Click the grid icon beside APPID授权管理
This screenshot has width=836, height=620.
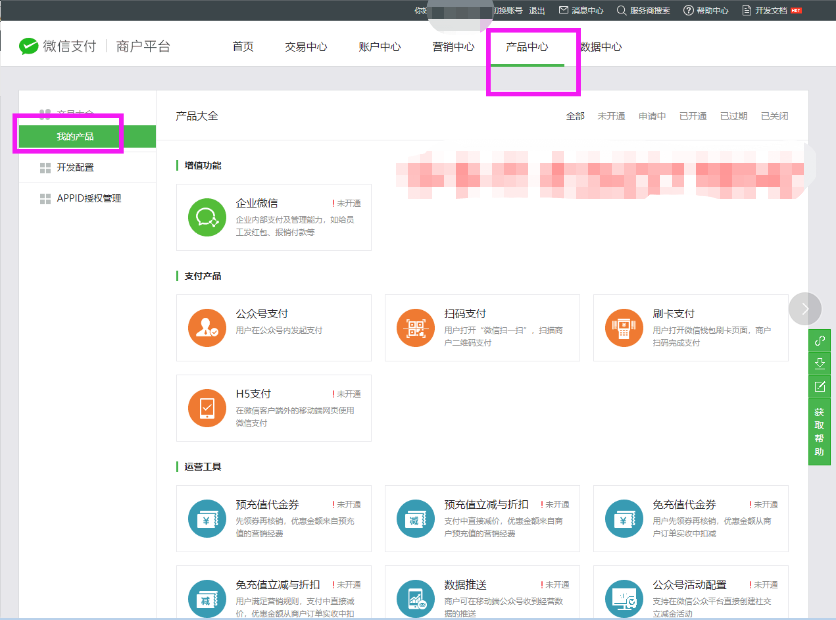[x=45, y=199]
